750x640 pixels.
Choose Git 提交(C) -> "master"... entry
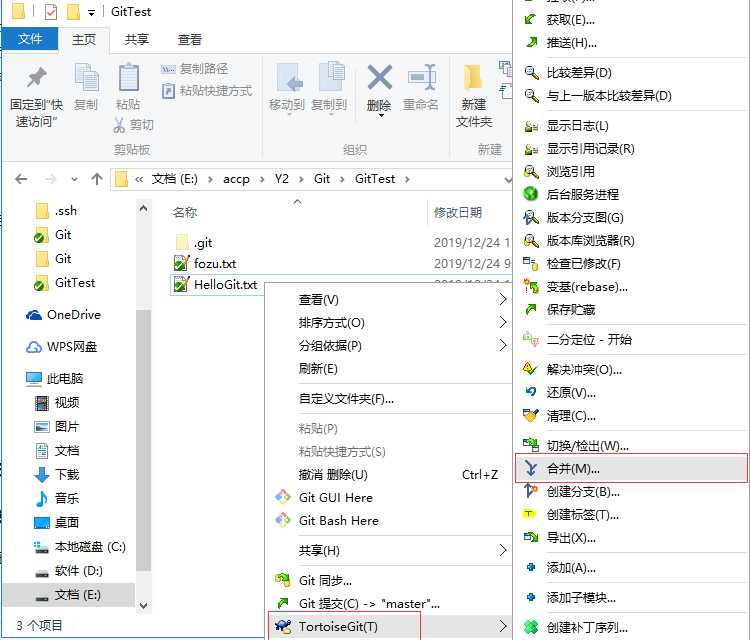pyautogui.click(x=369, y=603)
